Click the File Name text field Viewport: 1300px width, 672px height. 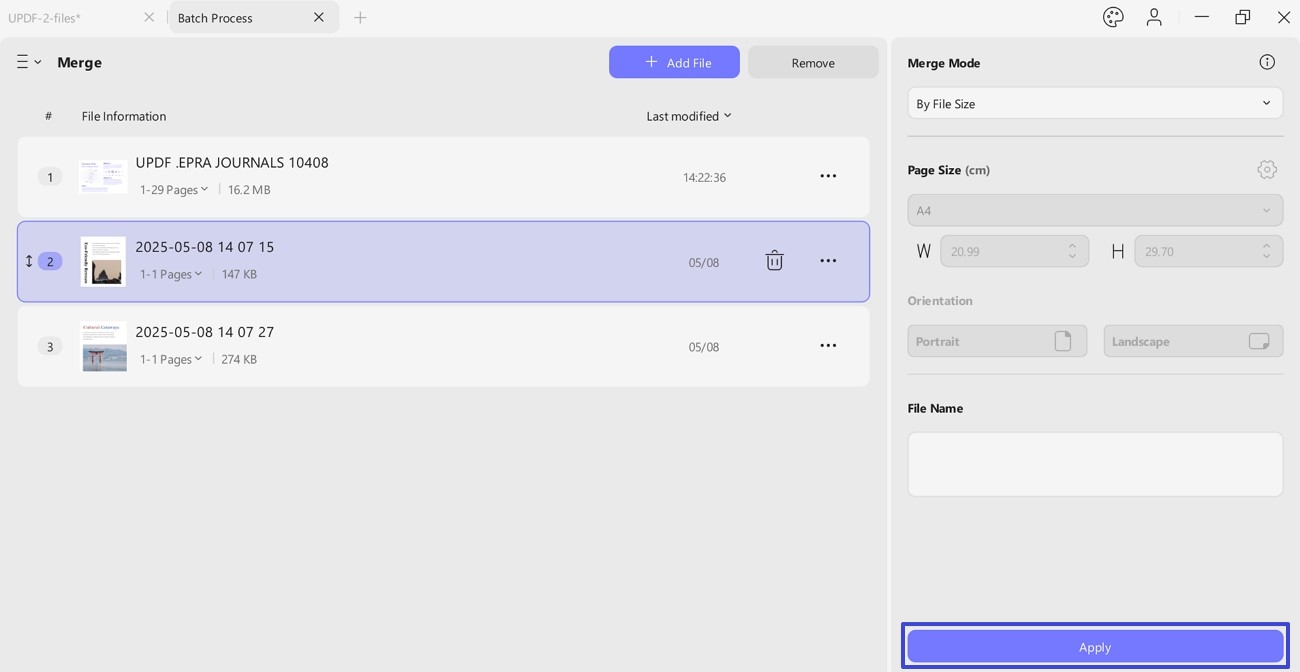tap(1094, 464)
